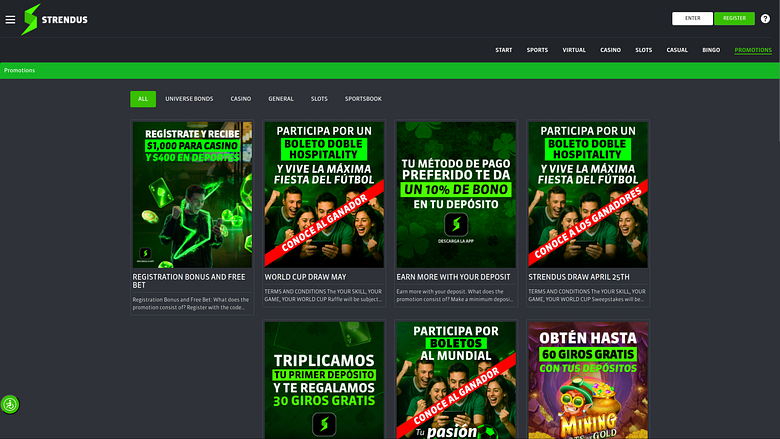Open the 60 giros gratis Mining banner

tap(588, 380)
